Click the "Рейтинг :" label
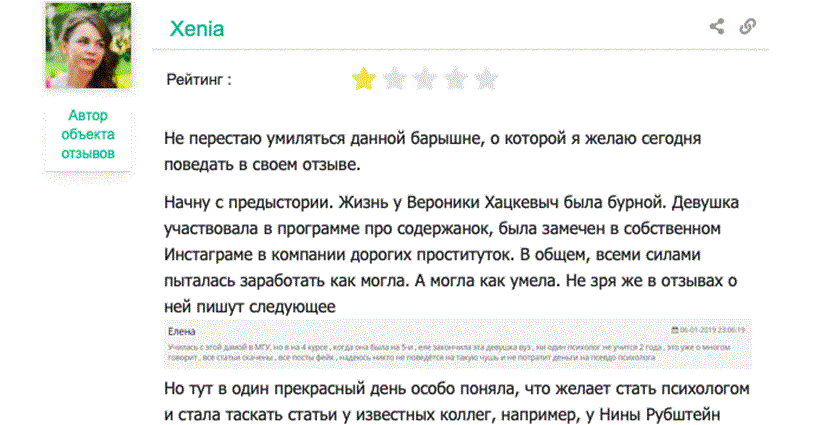 click(x=199, y=79)
